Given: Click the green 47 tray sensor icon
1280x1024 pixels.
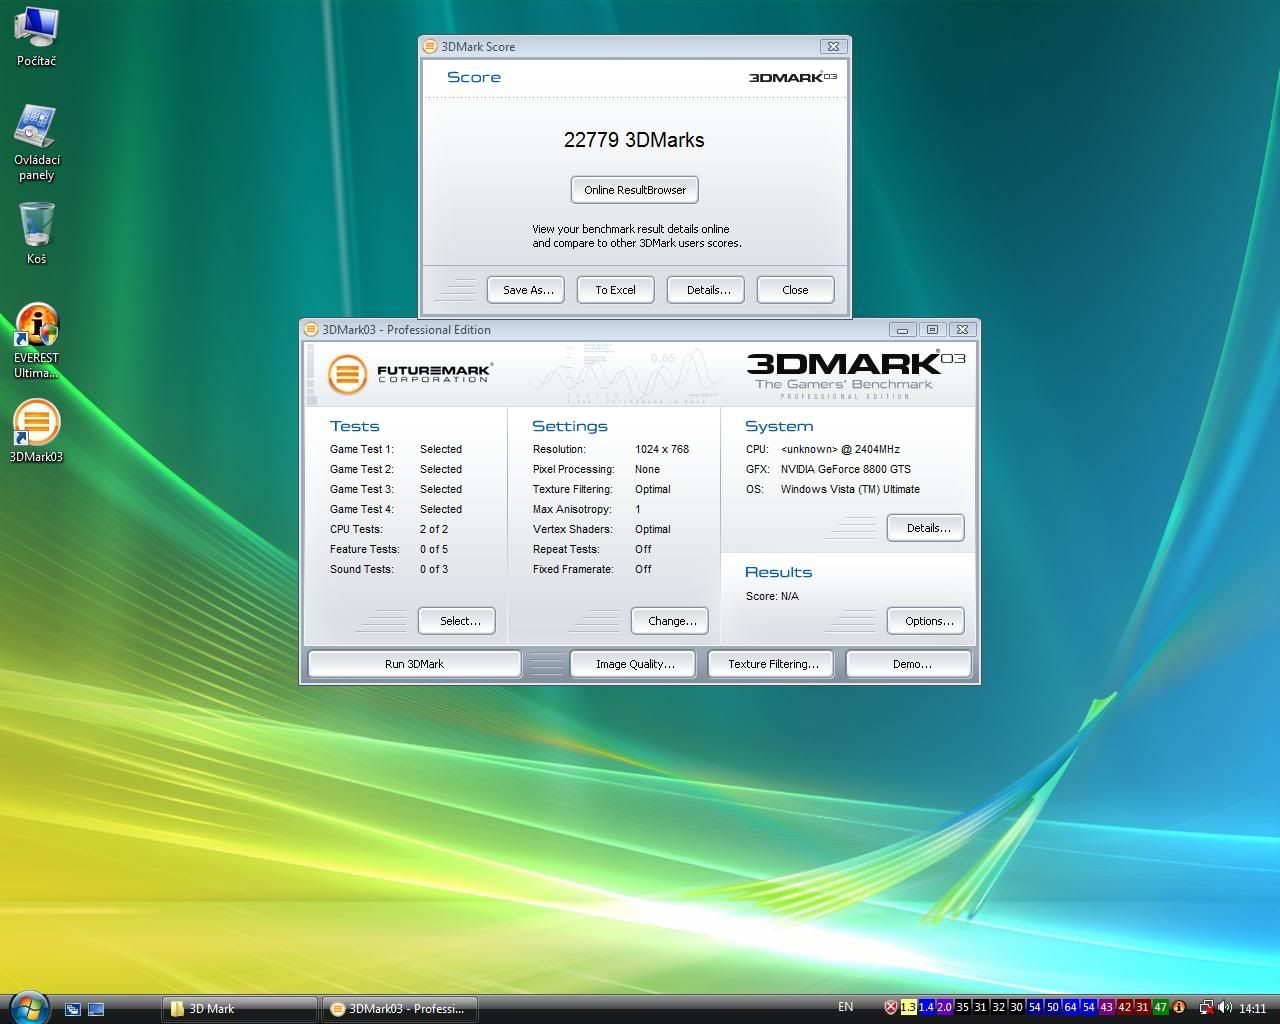Looking at the screenshot, I should (1160, 1007).
